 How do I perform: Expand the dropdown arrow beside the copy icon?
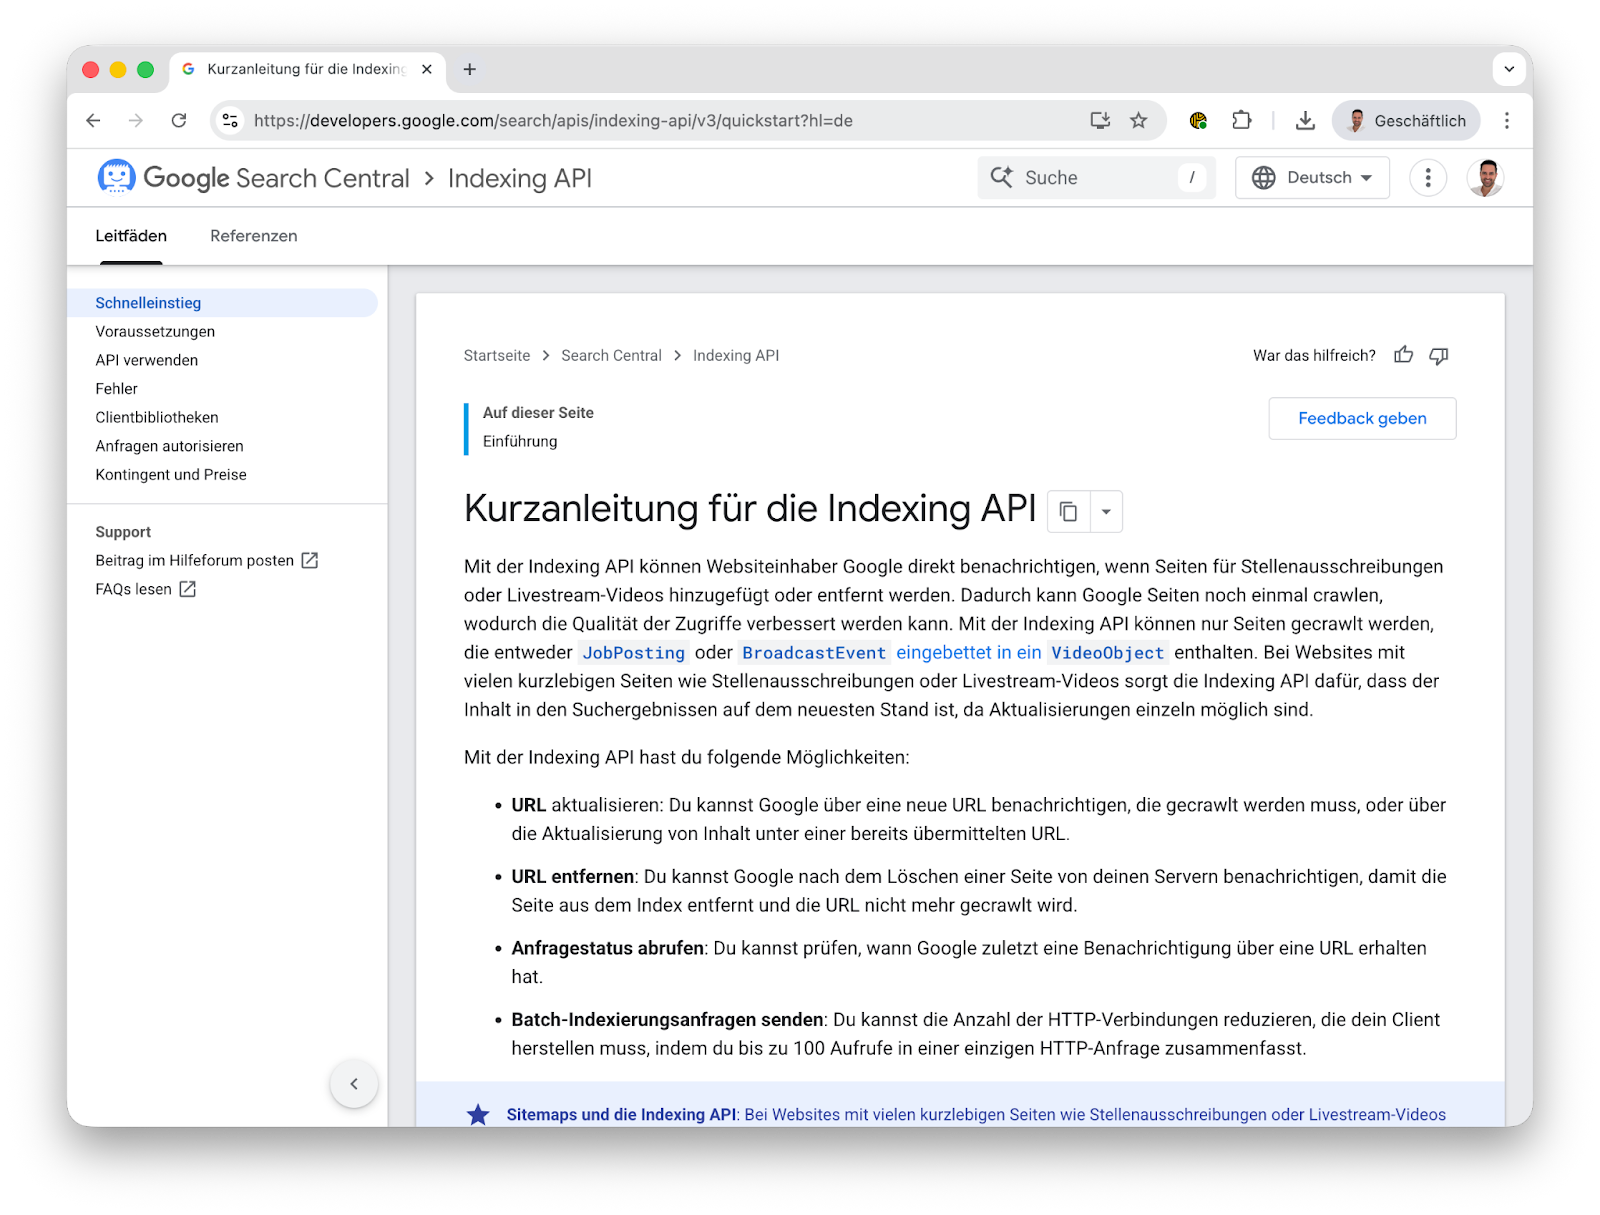tap(1106, 512)
